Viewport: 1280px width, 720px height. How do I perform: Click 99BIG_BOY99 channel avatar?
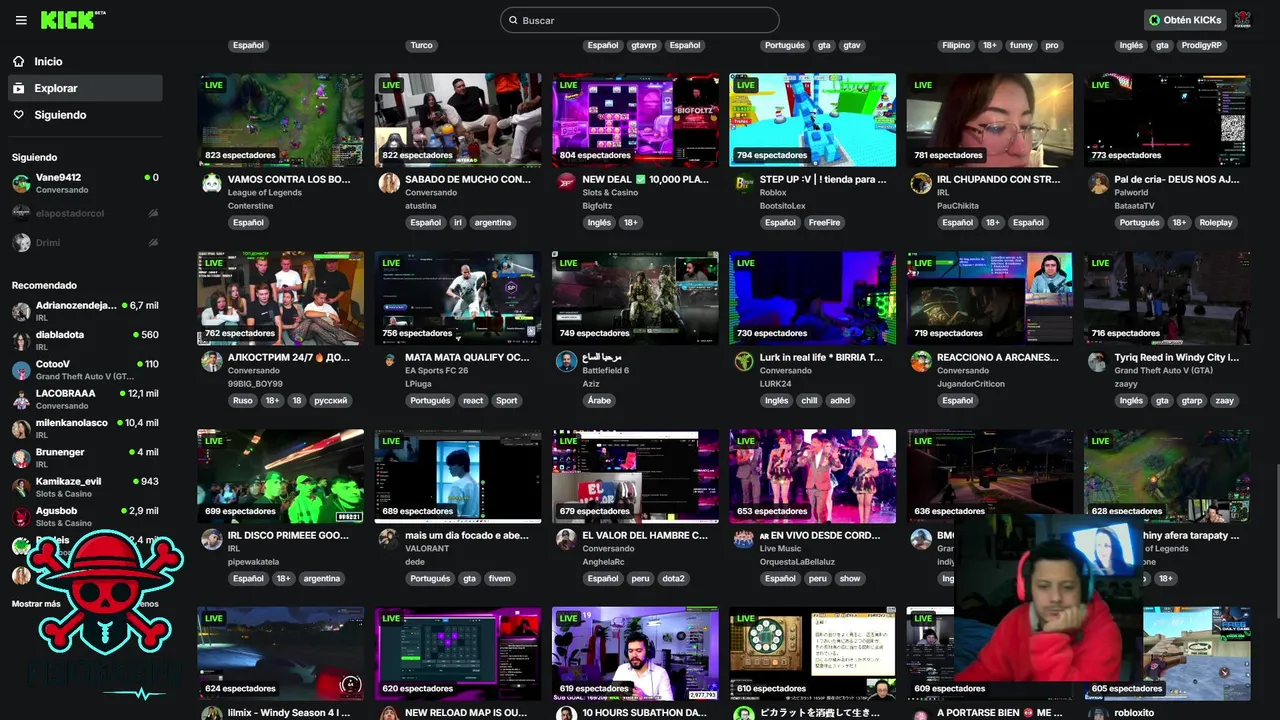coord(212,361)
